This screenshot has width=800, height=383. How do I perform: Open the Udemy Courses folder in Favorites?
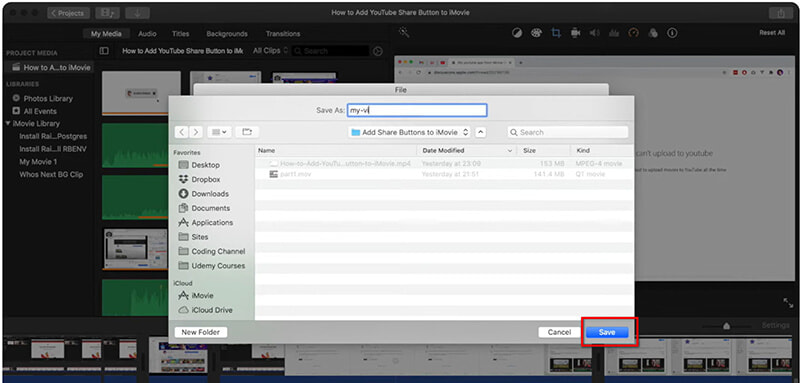(x=212, y=266)
